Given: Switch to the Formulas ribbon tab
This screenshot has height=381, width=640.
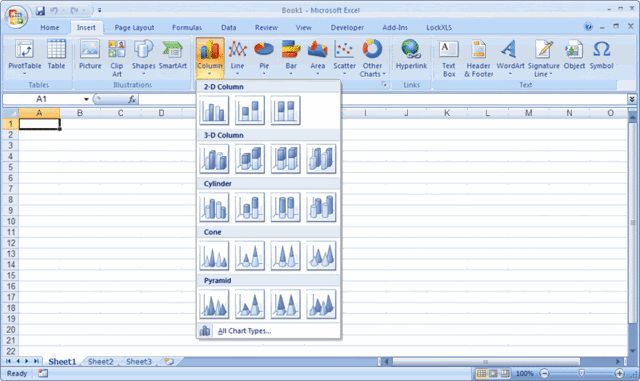Looking at the screenshot, I should point(187,28).
